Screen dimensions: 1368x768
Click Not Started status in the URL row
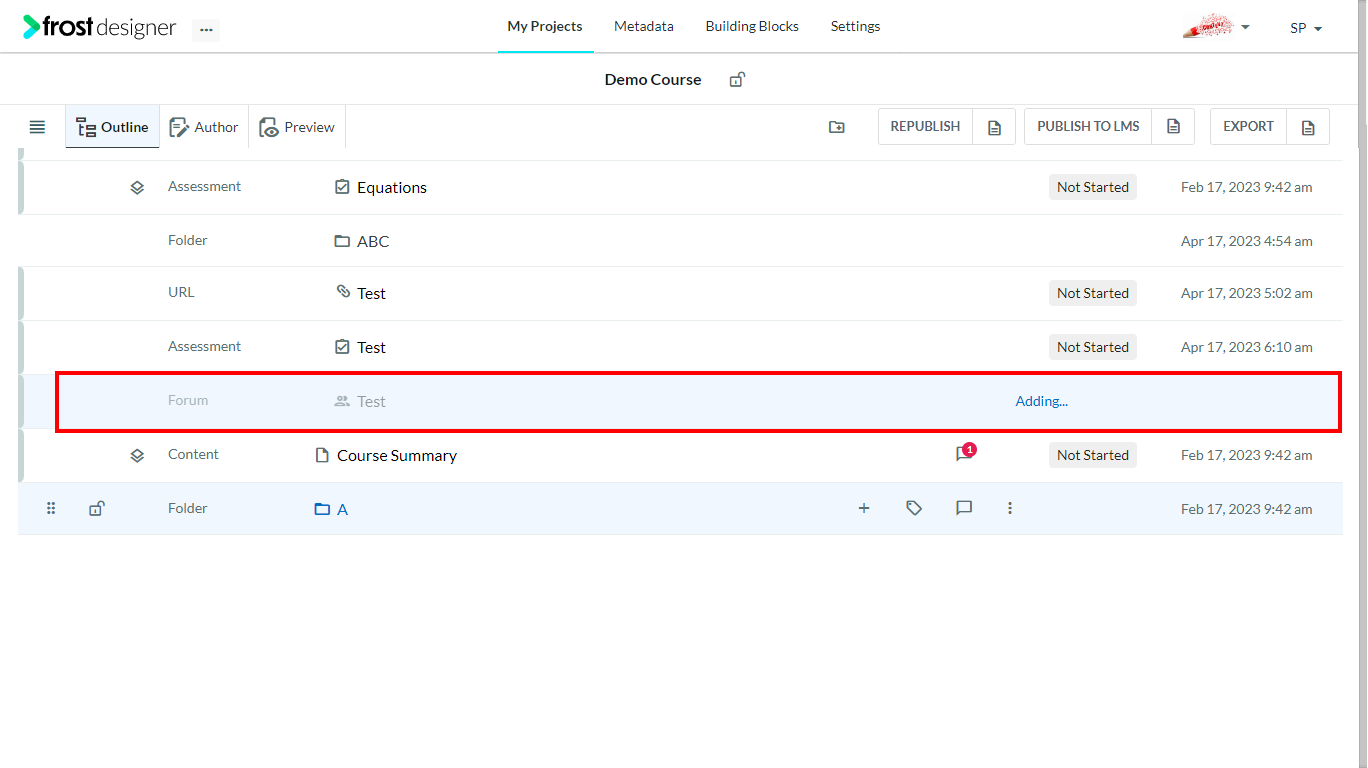point(1093,293)
